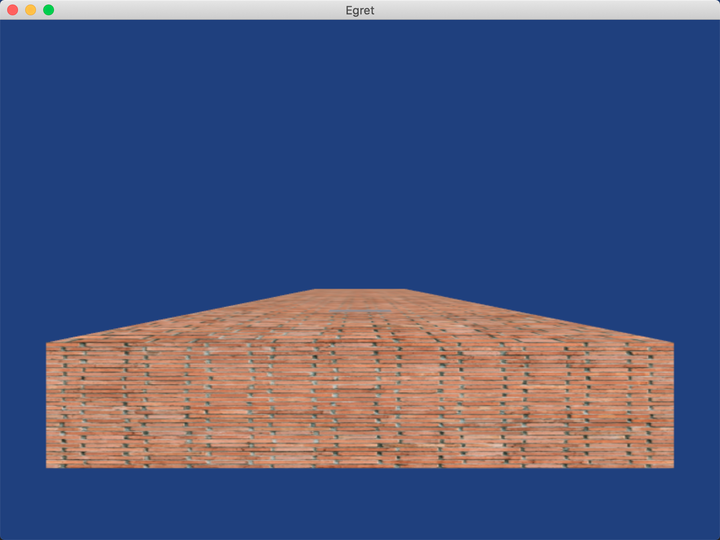Close the Egret window

13,10
